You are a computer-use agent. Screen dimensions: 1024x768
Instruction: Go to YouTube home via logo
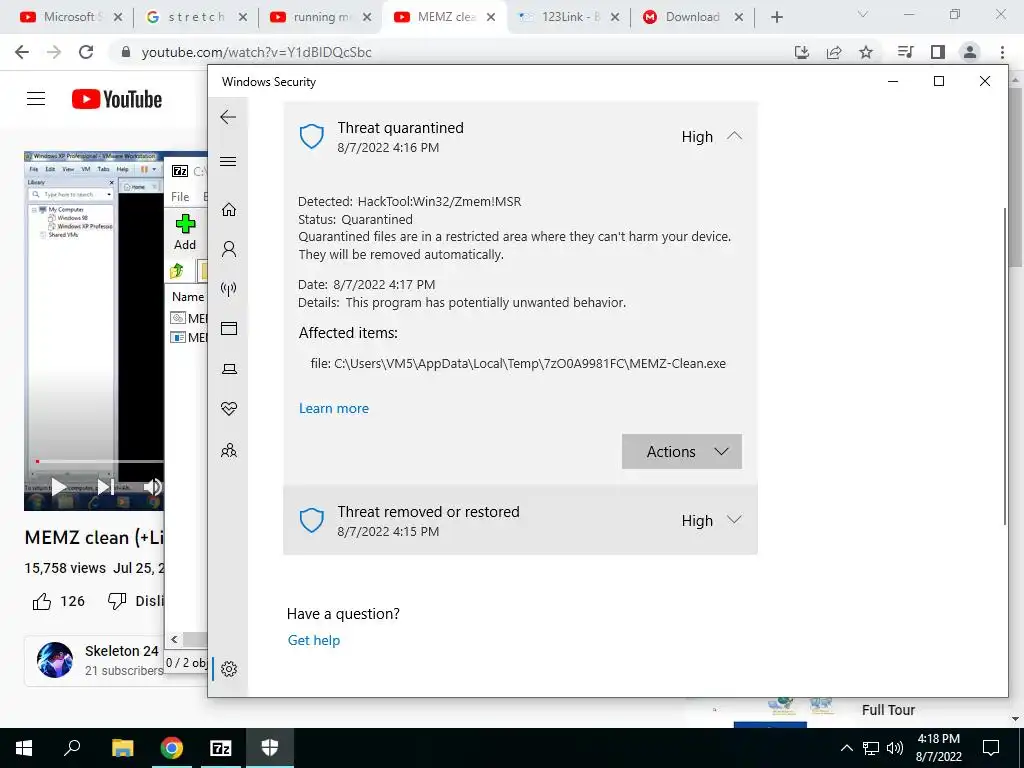(117, 99)
